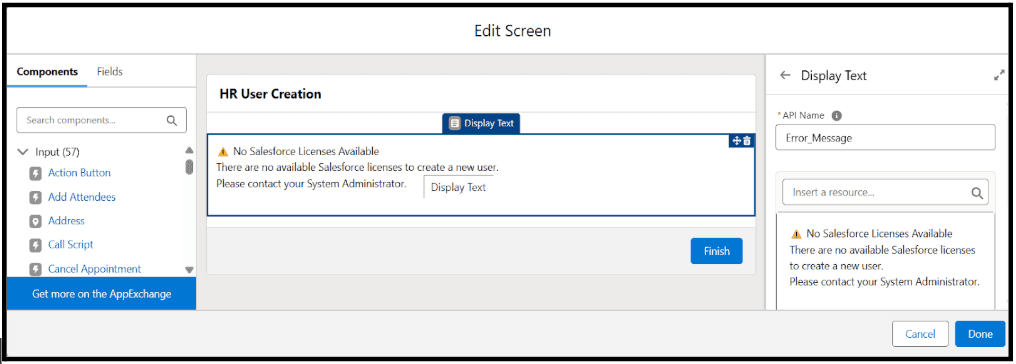This screenshot has width=1016, height=364.
Task: Open Get more on the AppExchange
Action: tap(102, 294)
